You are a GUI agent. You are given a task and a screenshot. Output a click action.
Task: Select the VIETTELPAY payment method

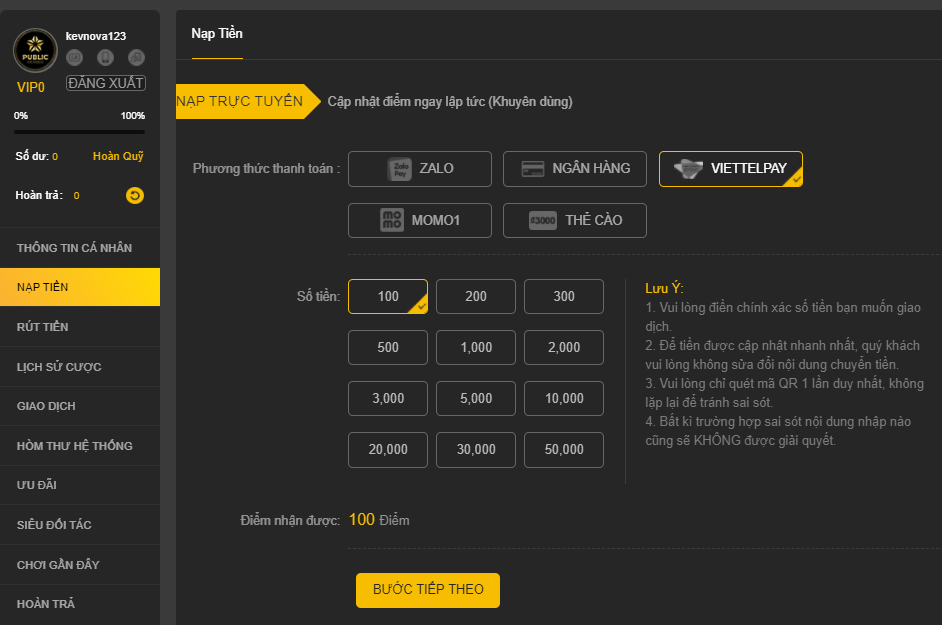pyautogui.click(x=730, y=169)
